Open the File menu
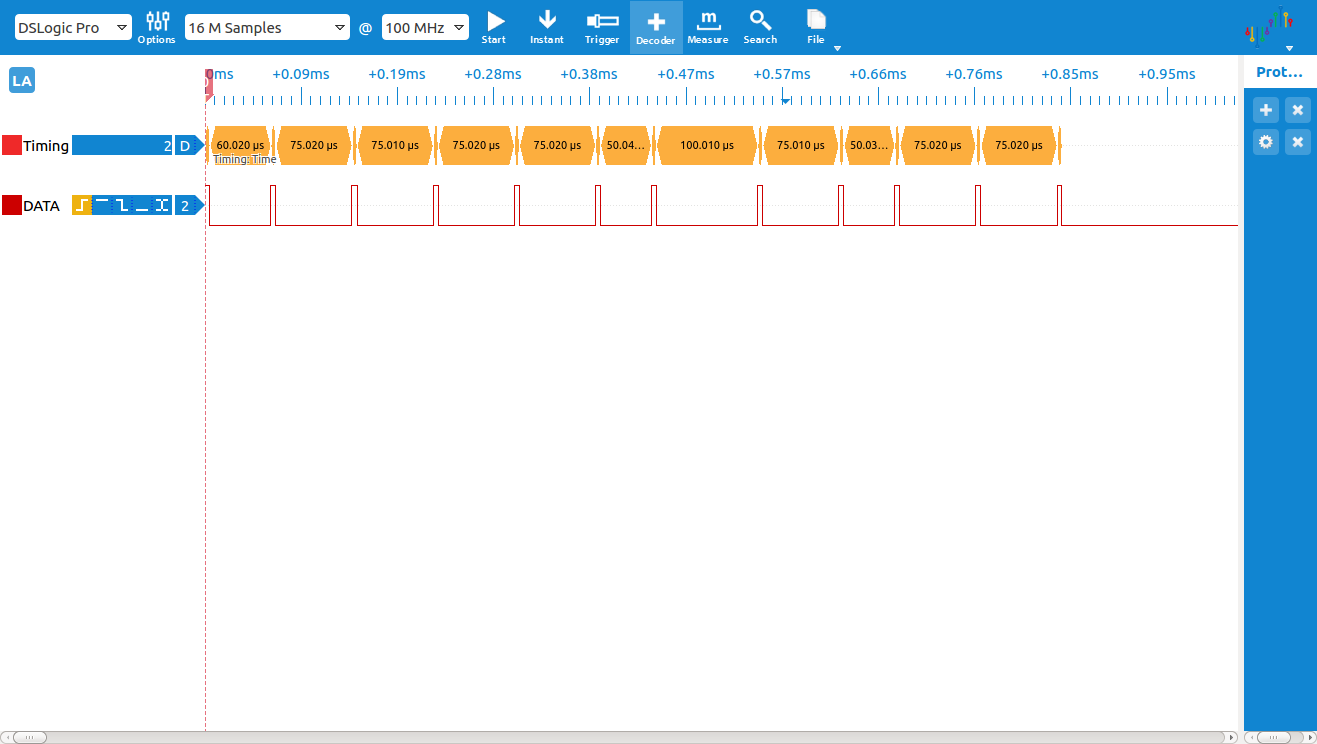Screen dimensions: 1317x744 [x=817, y=27]
